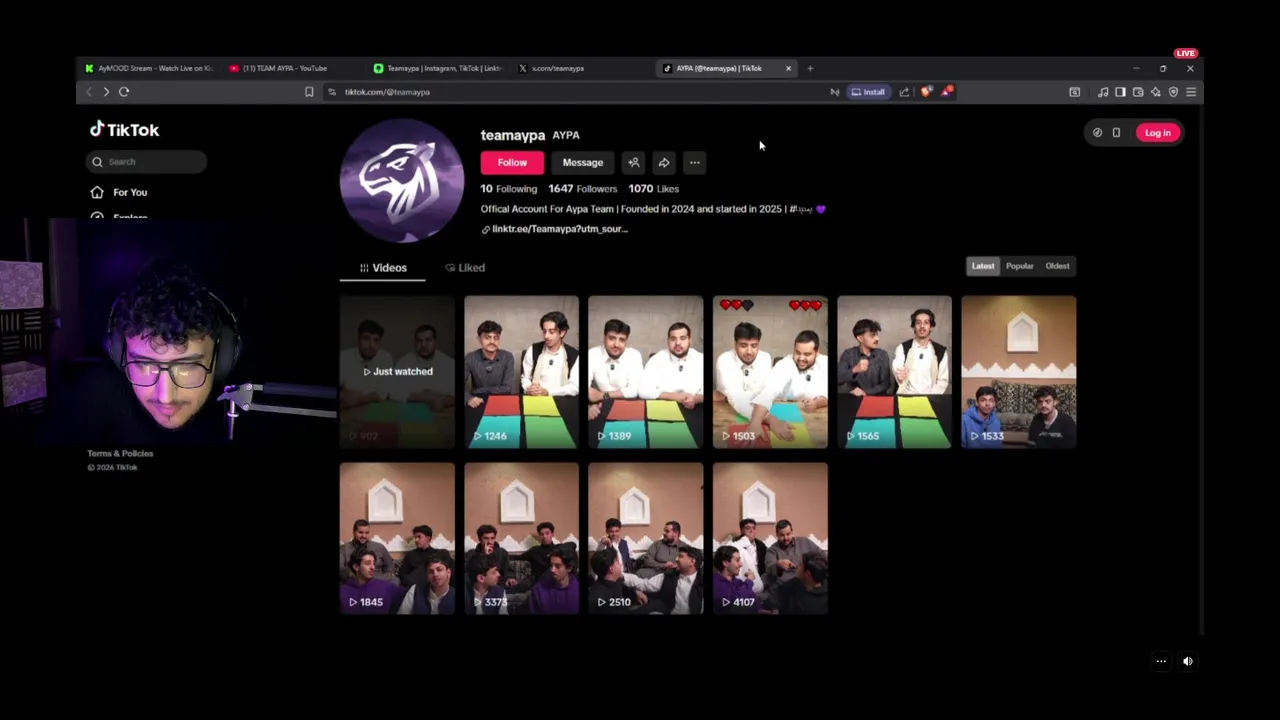Click the Brave shields lion icon
Image resolution: width=1280 pixels, height=720 pixels.
point(926,92)
